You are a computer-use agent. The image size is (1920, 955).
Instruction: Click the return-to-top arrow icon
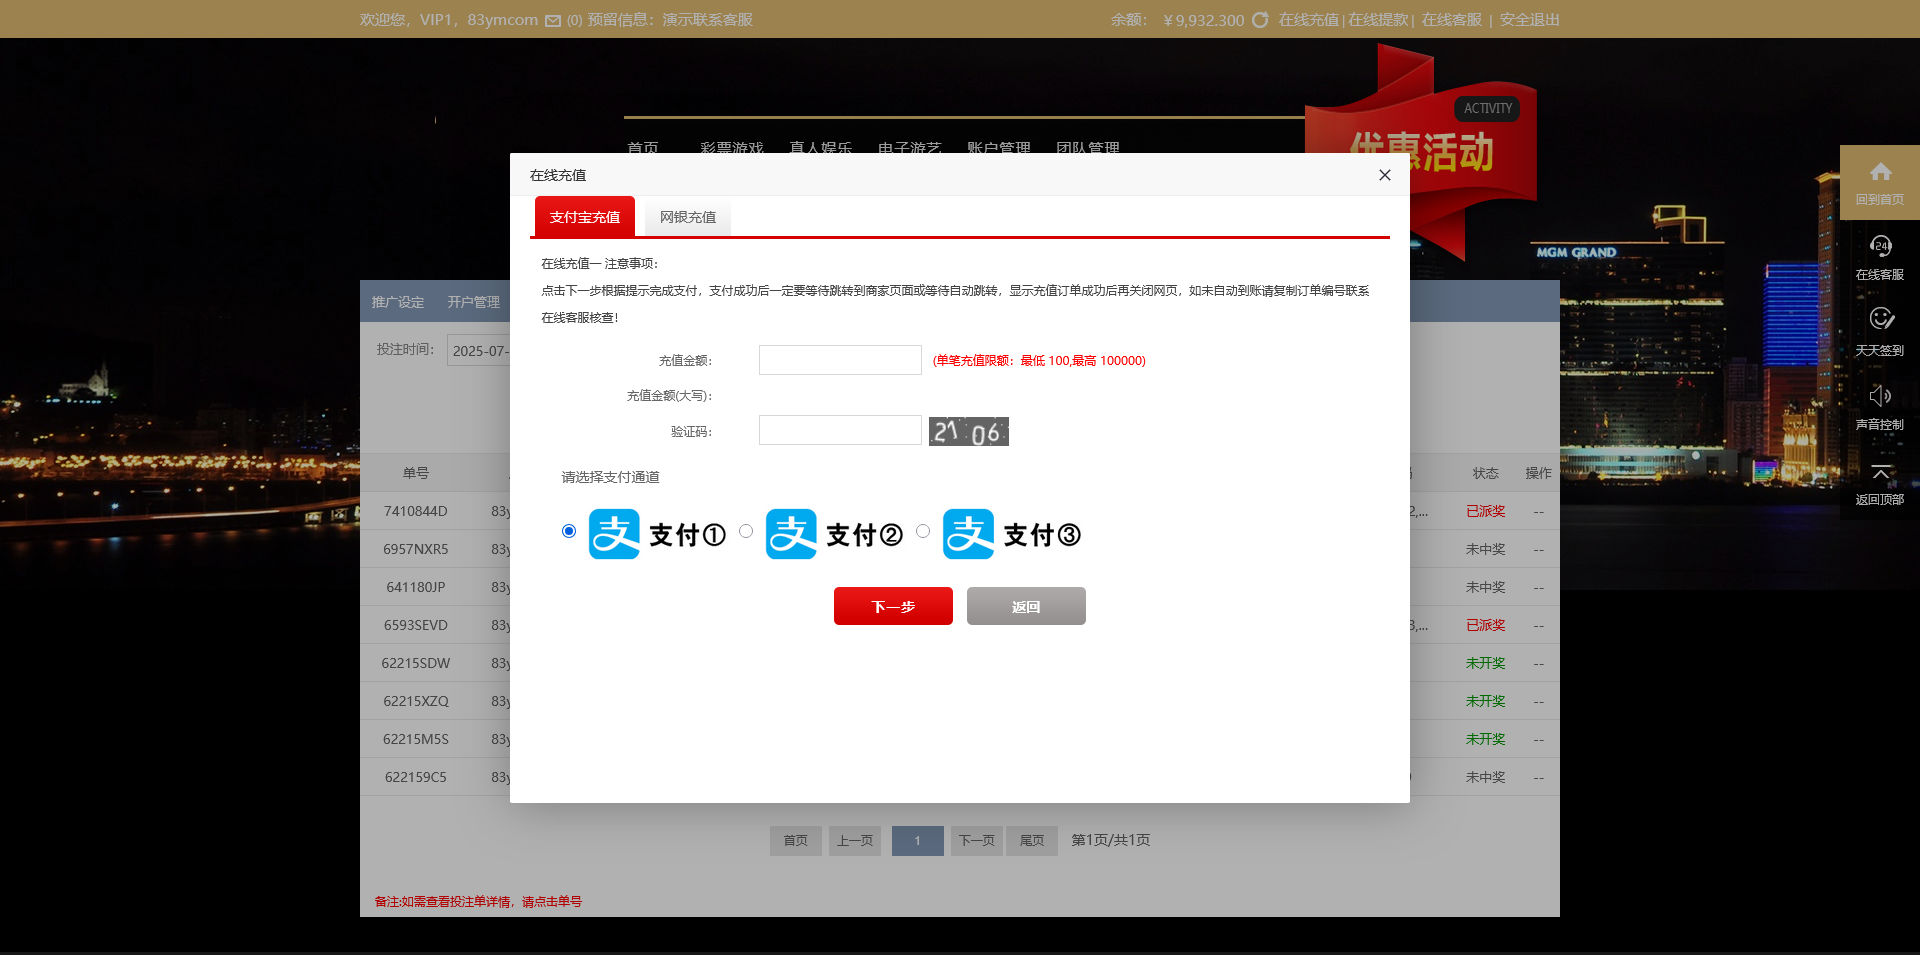point(1880,471)
